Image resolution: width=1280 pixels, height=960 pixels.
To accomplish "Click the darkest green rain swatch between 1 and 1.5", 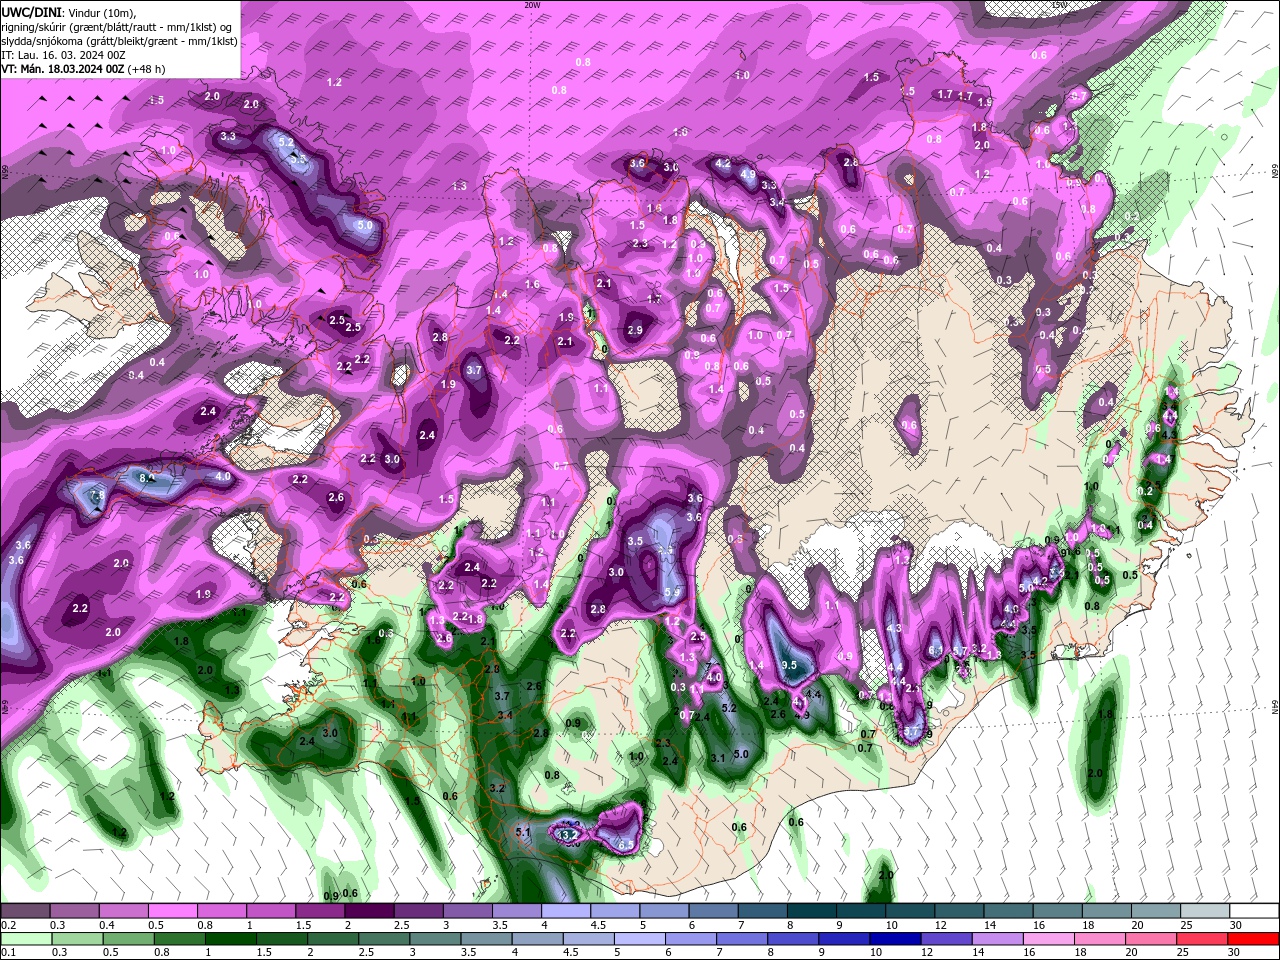I will 233,939.
